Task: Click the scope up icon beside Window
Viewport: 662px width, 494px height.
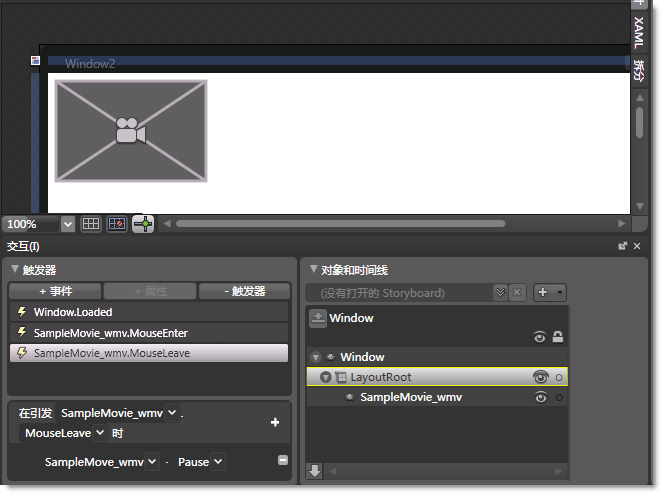Action: pos(318,318)
